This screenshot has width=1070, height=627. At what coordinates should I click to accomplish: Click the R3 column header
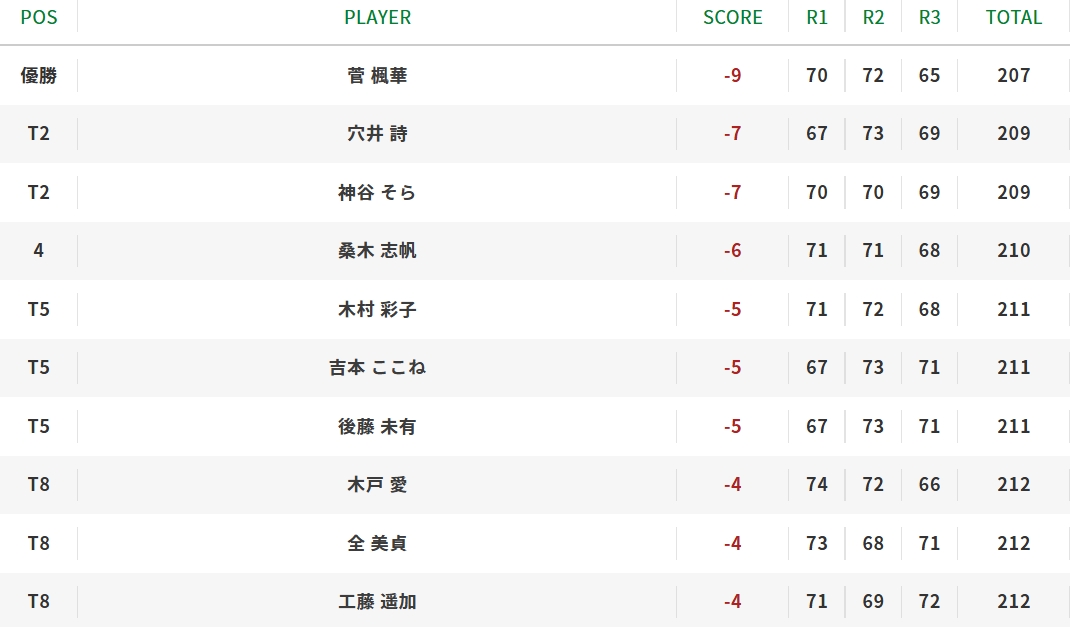point(929,17)
